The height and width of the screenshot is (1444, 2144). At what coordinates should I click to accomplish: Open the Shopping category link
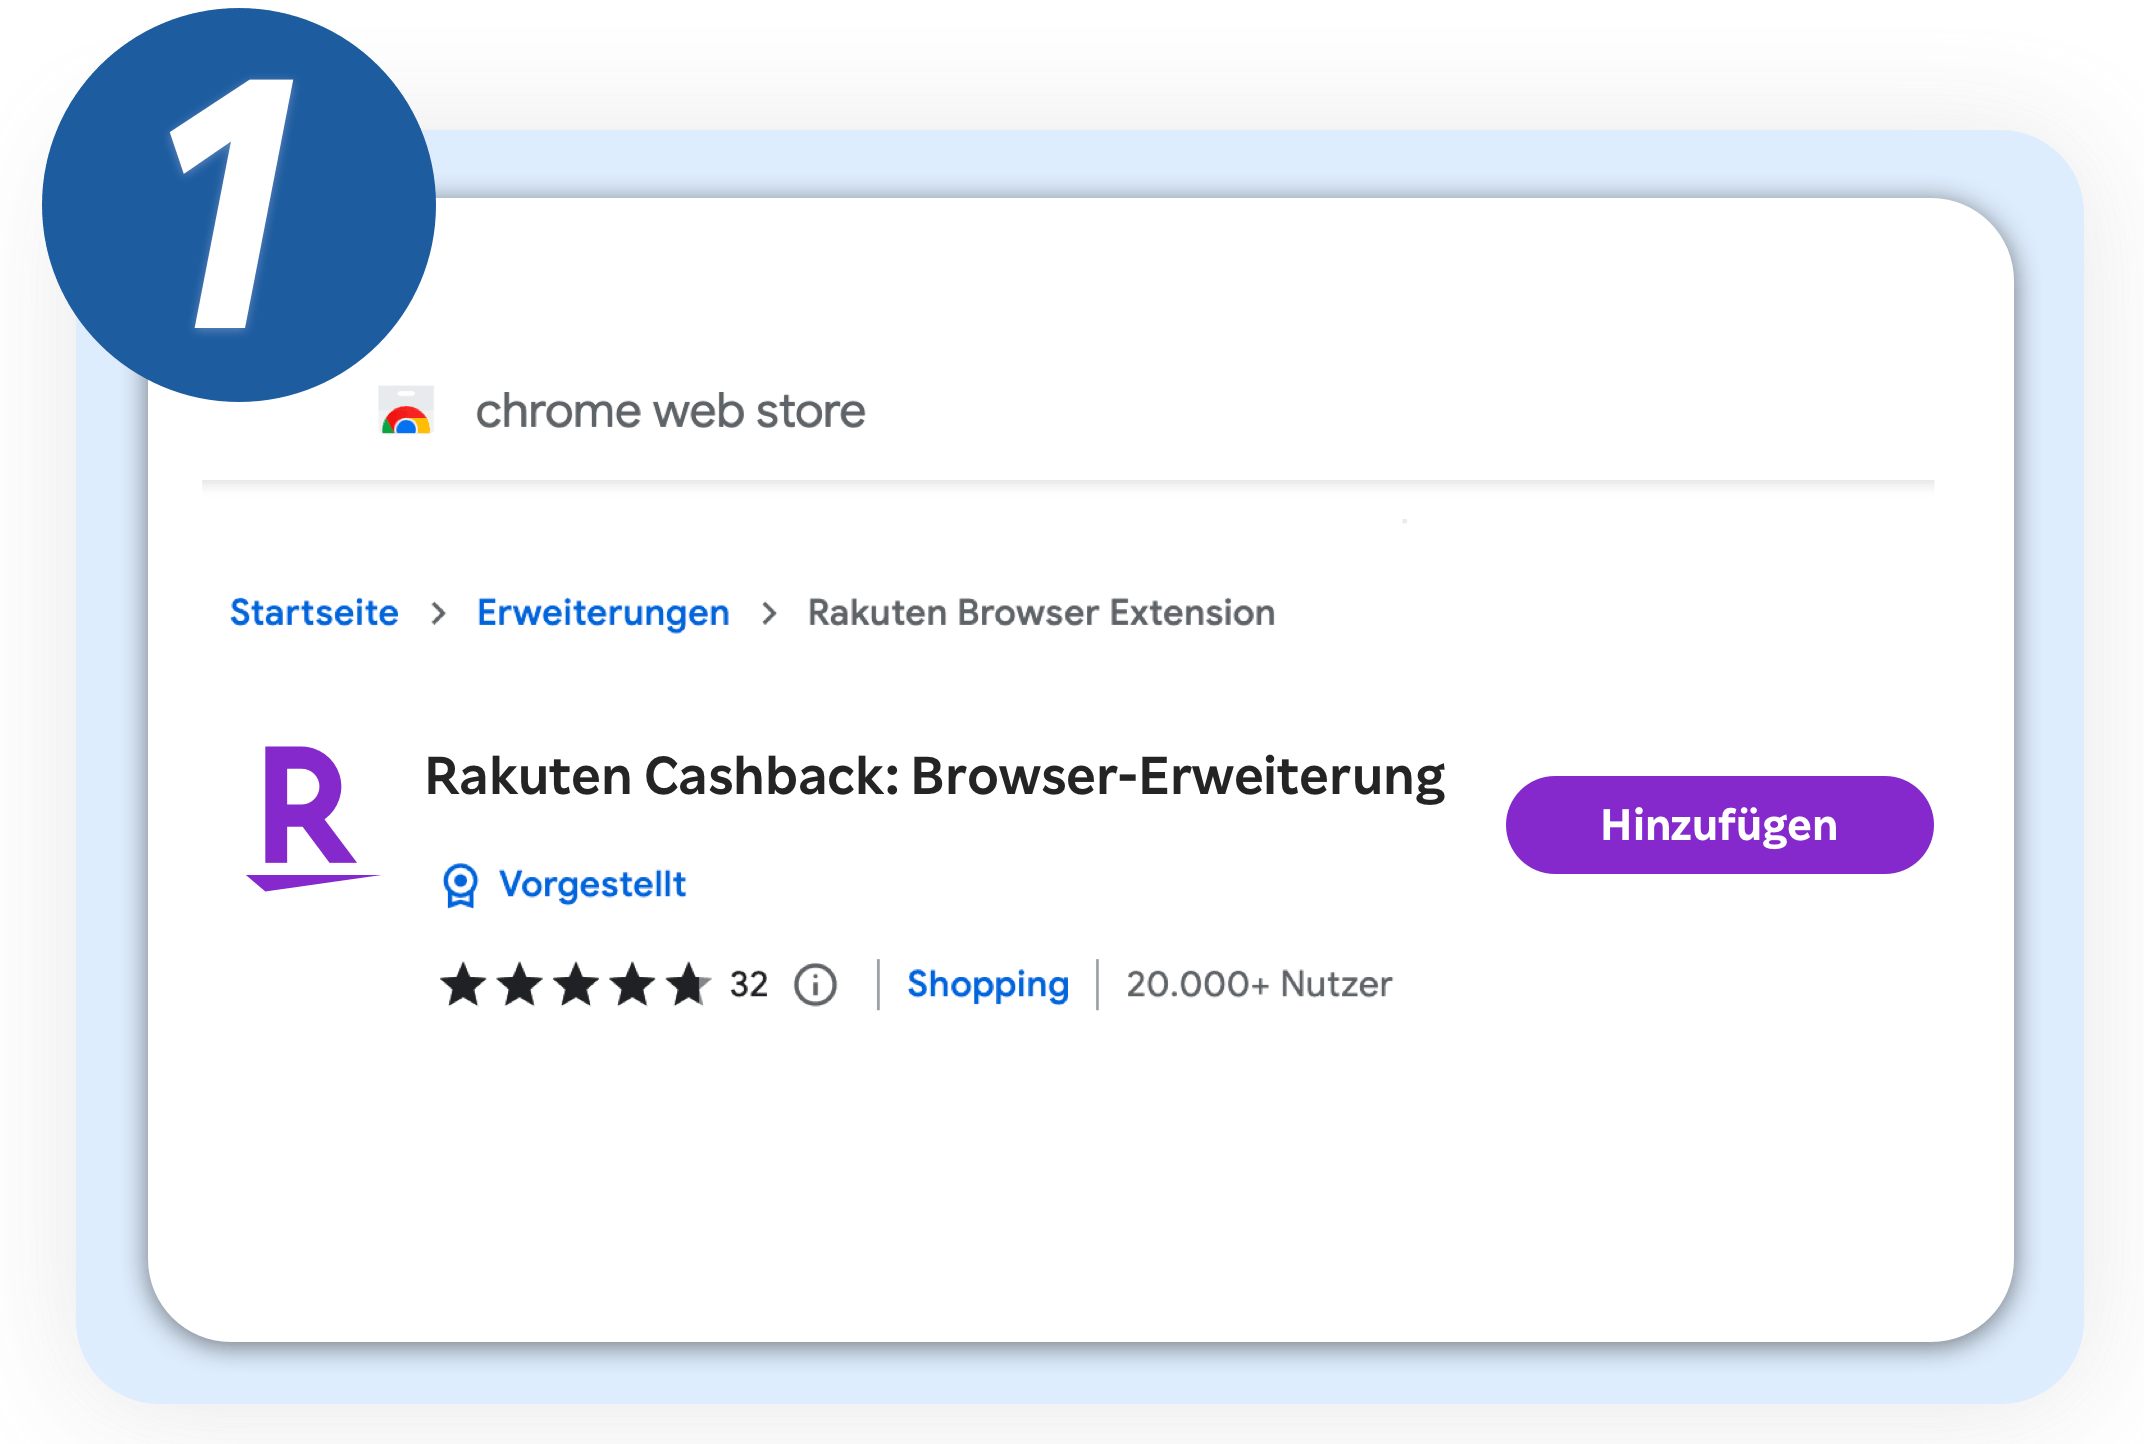[x=988, y=985]
